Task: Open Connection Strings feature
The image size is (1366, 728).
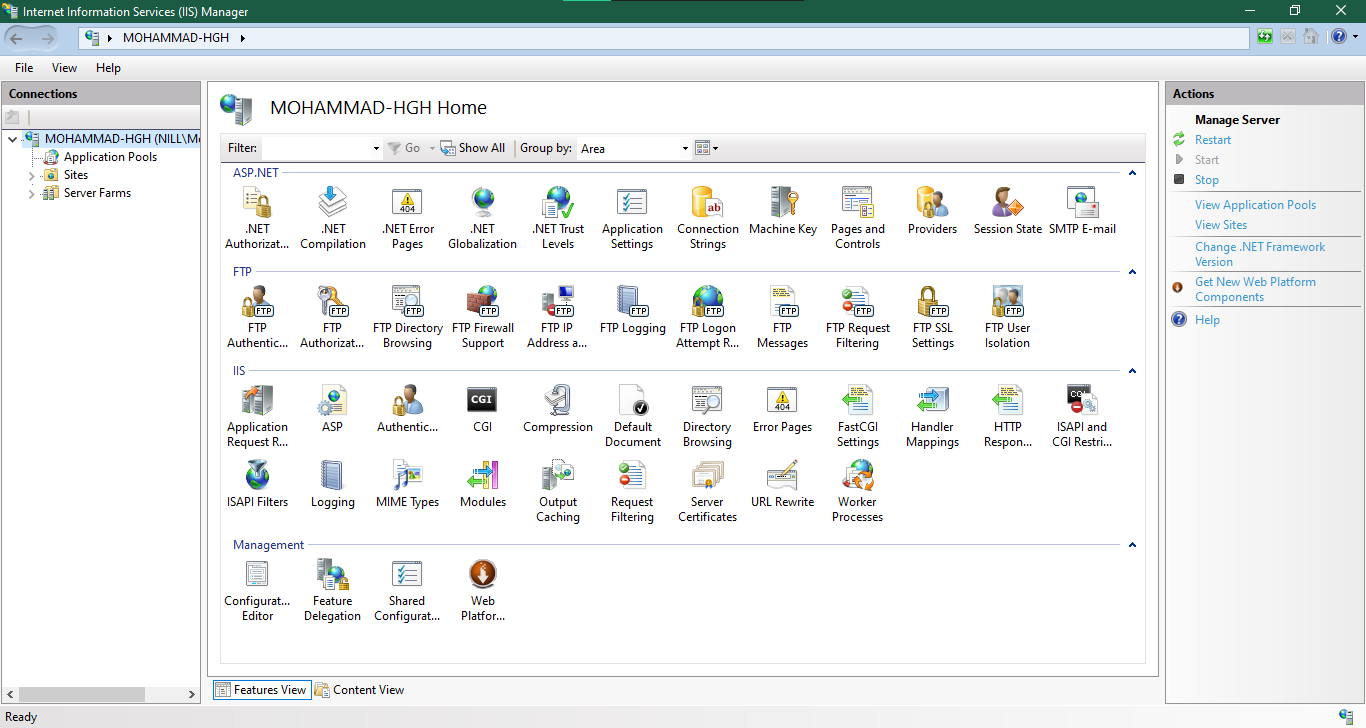Action: pos(708,218)
